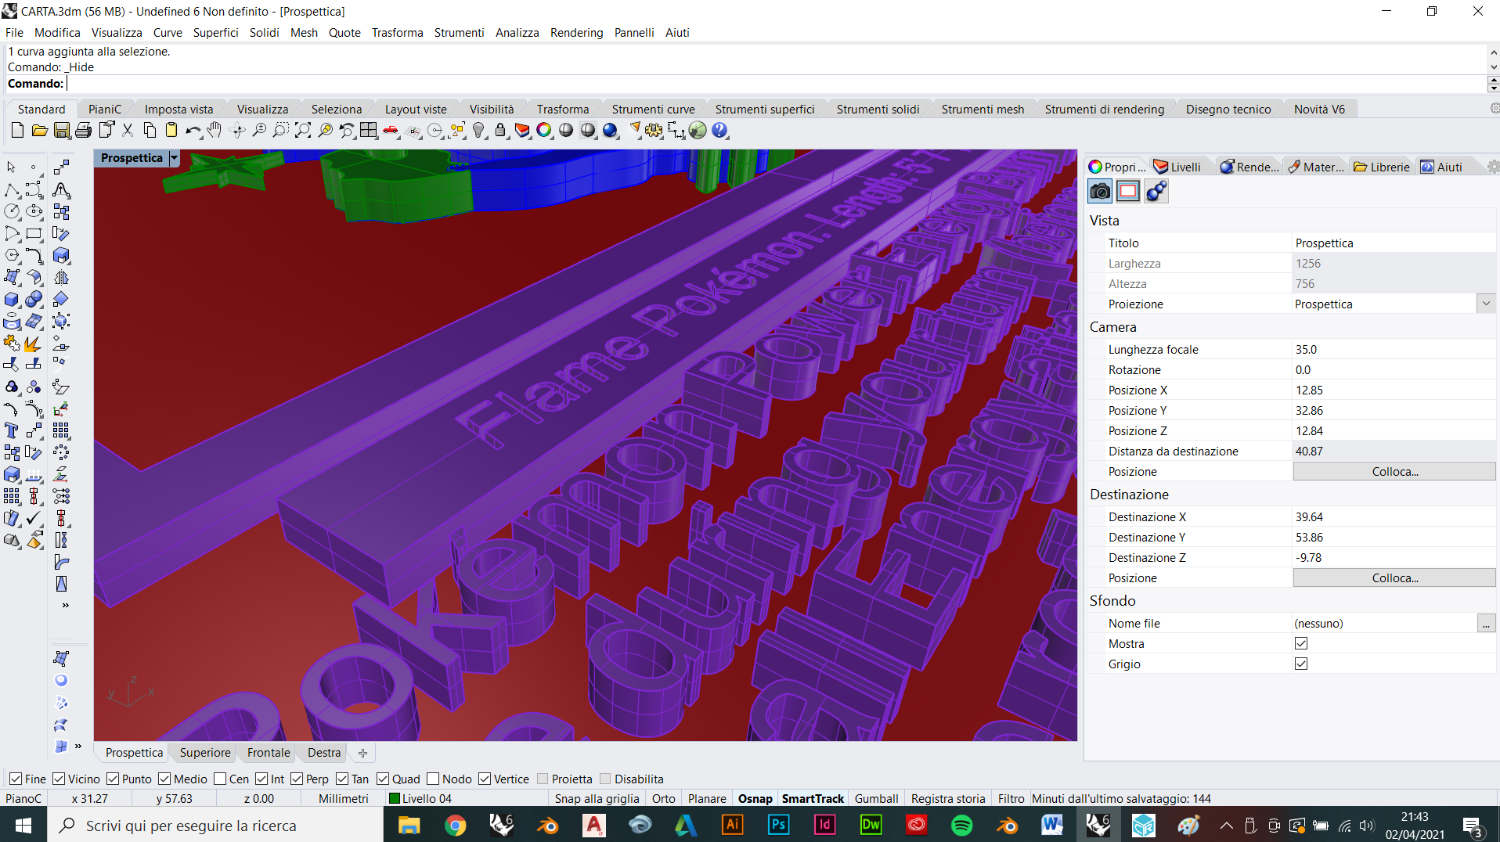Click the Undo arrow icon
Screen dimensions: 1500x842
coord(193,130)
